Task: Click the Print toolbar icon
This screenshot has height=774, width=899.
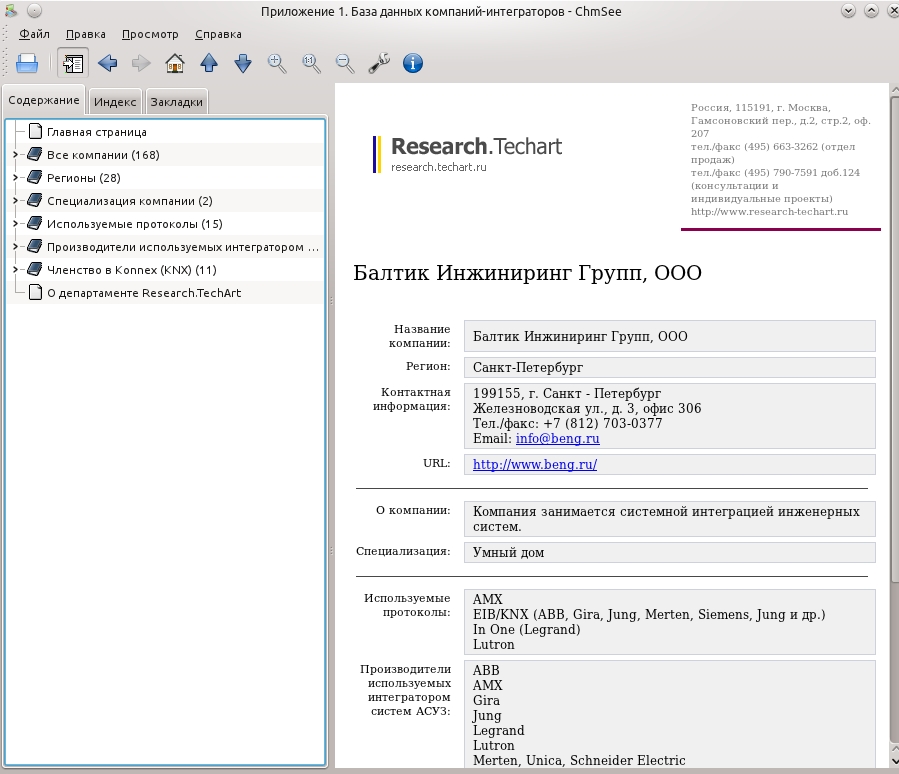Action: pyautogui.click(x=27, y=63)
